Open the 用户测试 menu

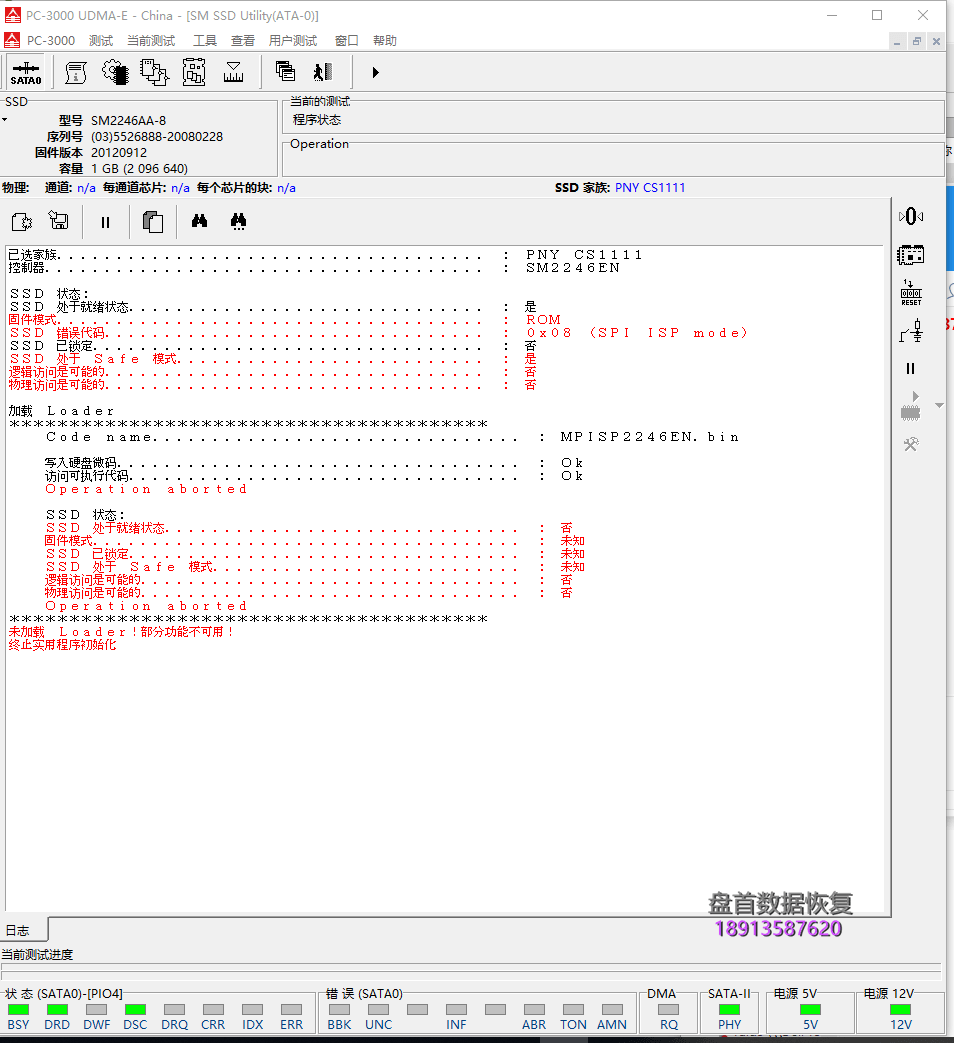pos(293,41)
